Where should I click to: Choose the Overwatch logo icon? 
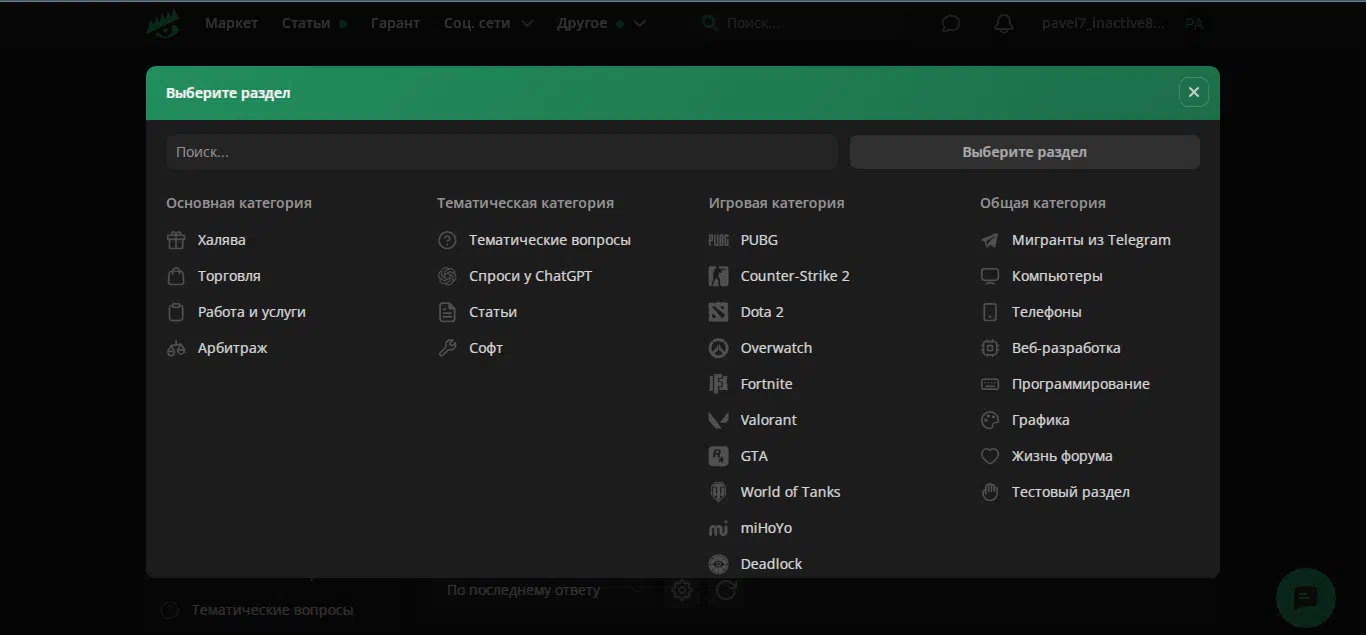point(718,348)
